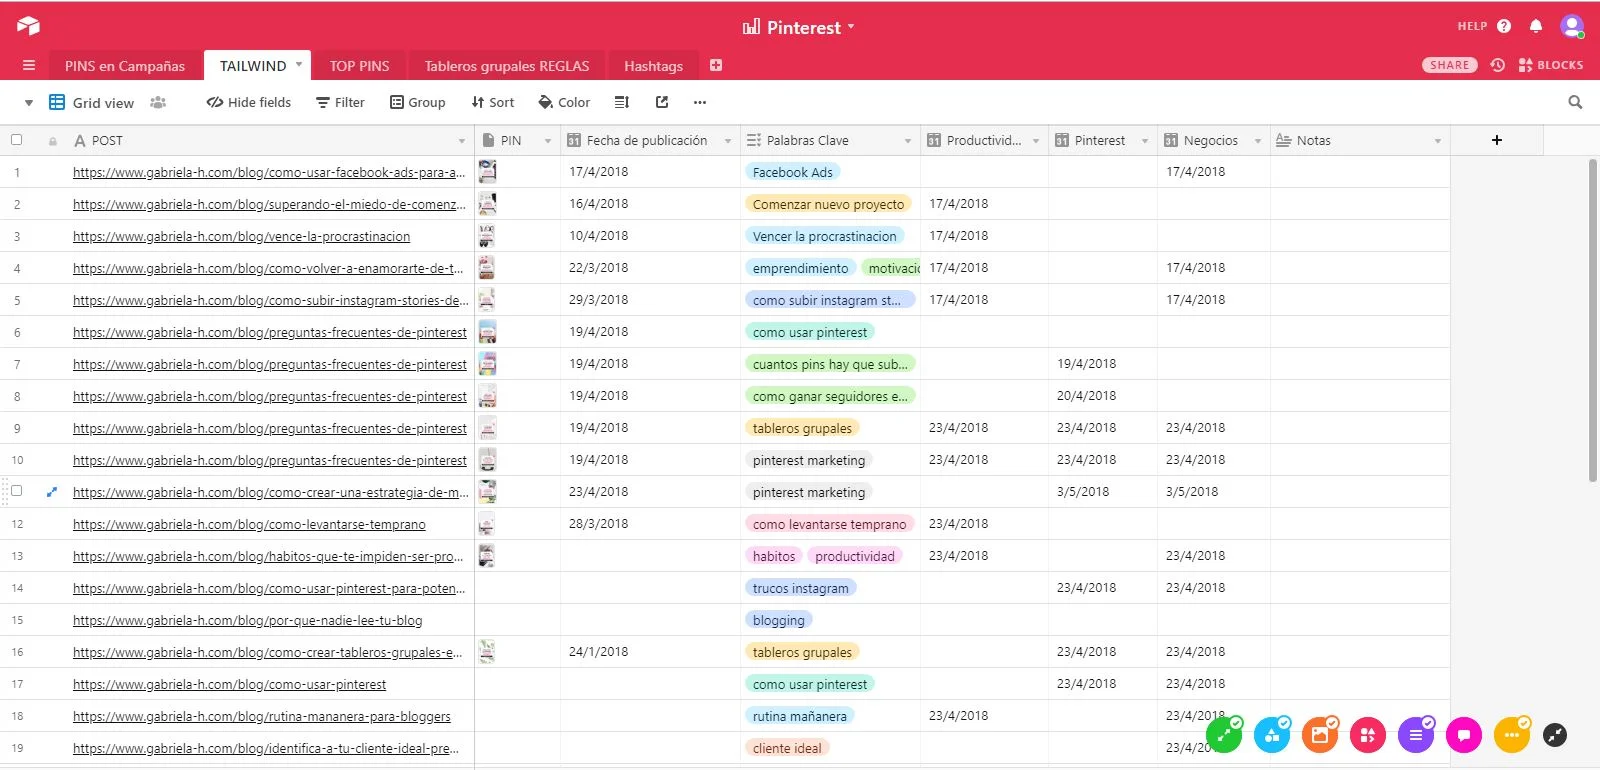Click the yellow ellipsis floating icon
The width and height of the screenshot is (1600, 770).
tap(1512, 735)
